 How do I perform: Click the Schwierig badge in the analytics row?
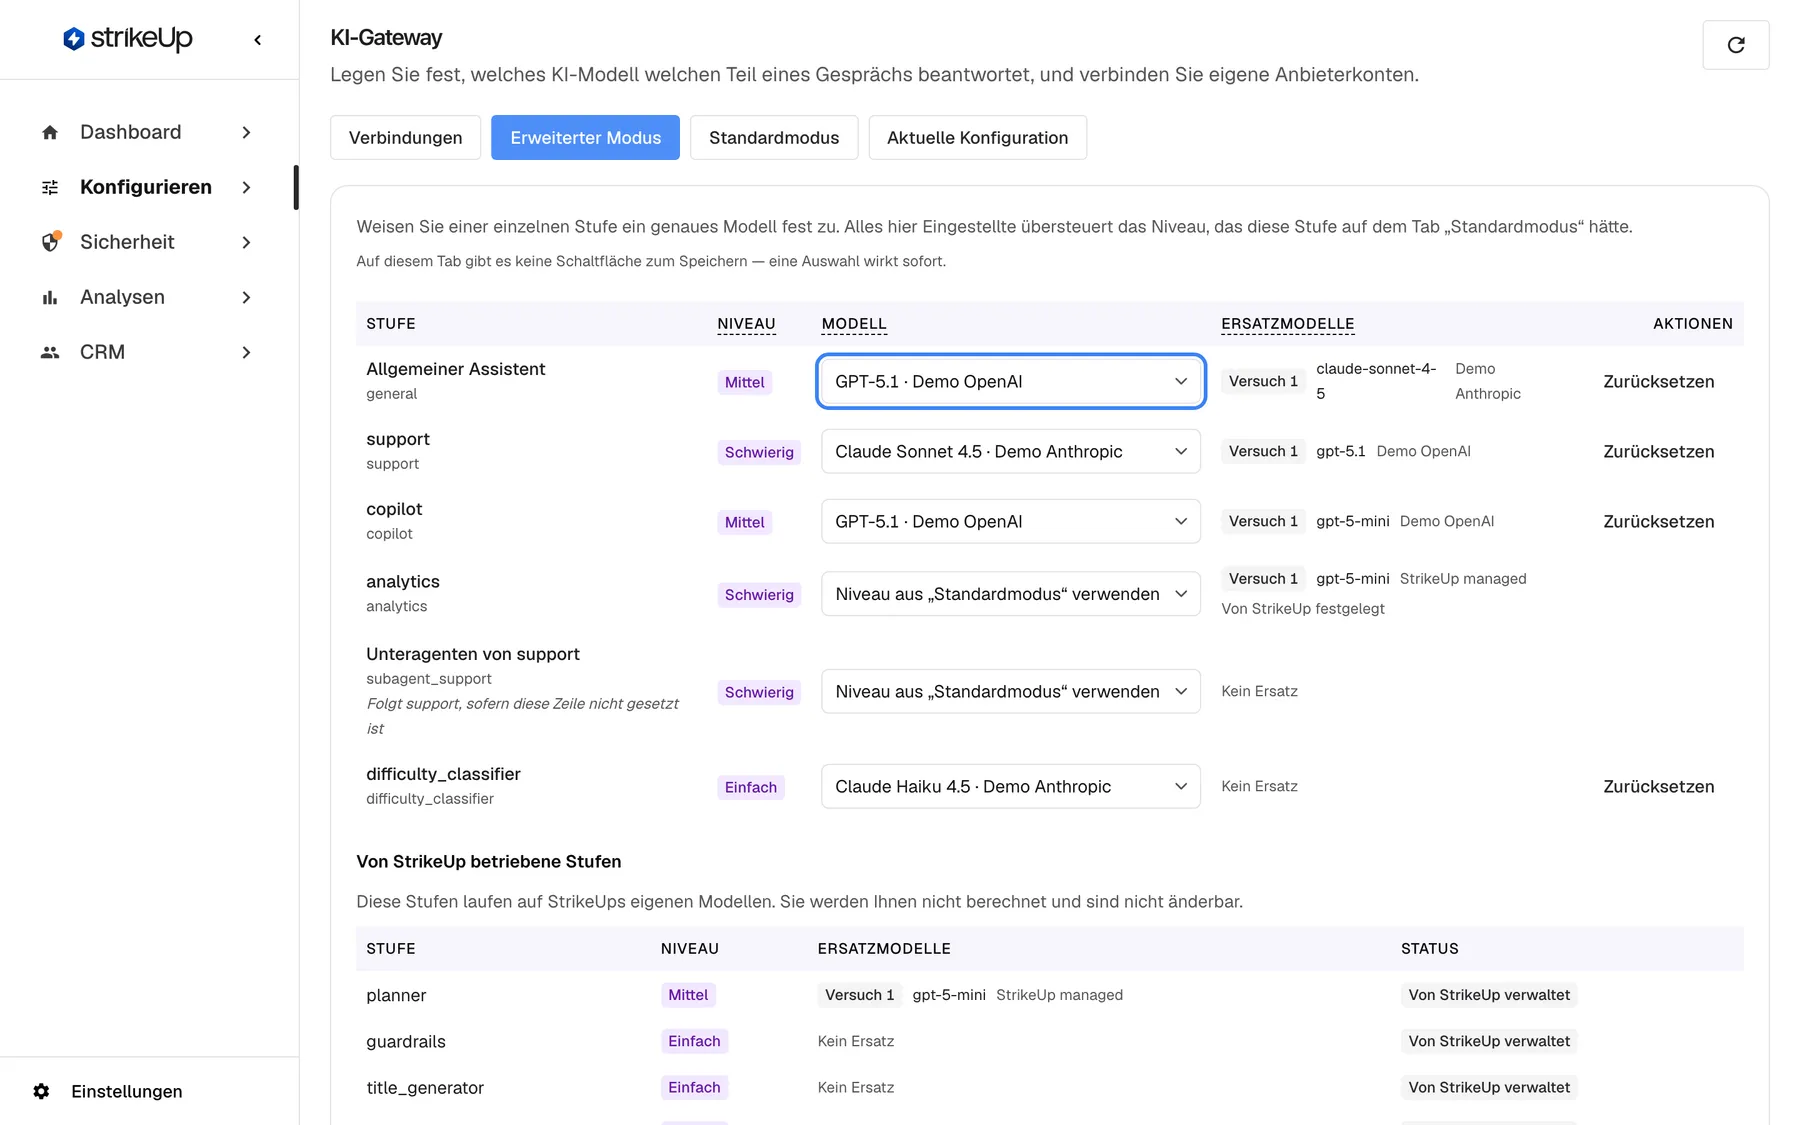tap(759, 594)
